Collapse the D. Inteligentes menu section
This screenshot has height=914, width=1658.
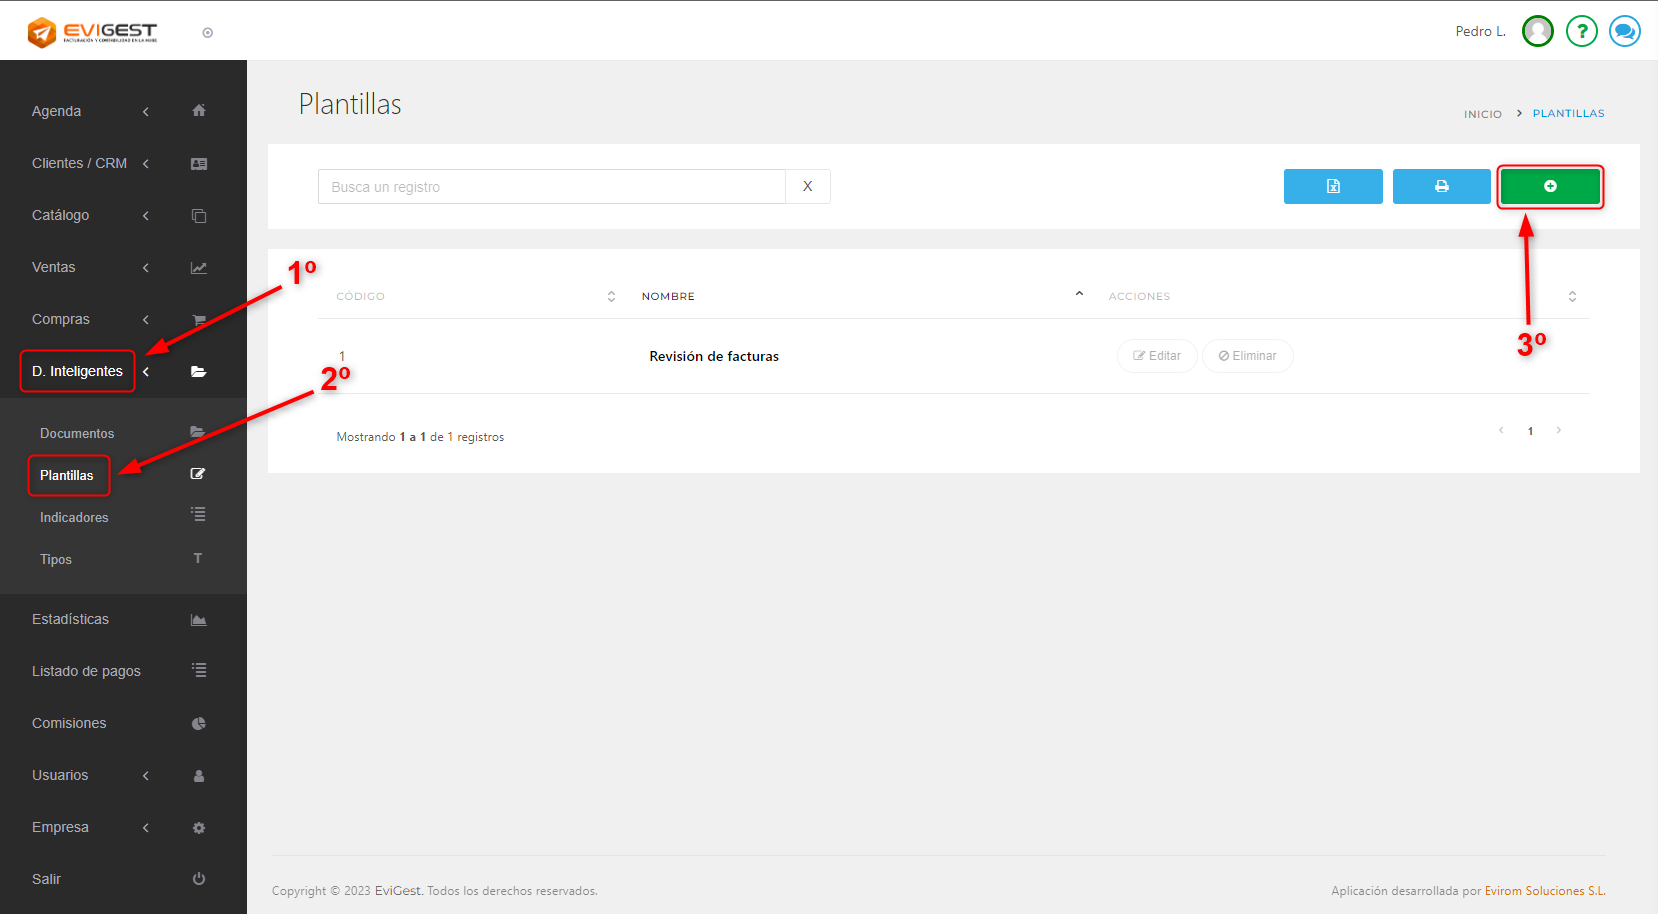coord(78,371)
